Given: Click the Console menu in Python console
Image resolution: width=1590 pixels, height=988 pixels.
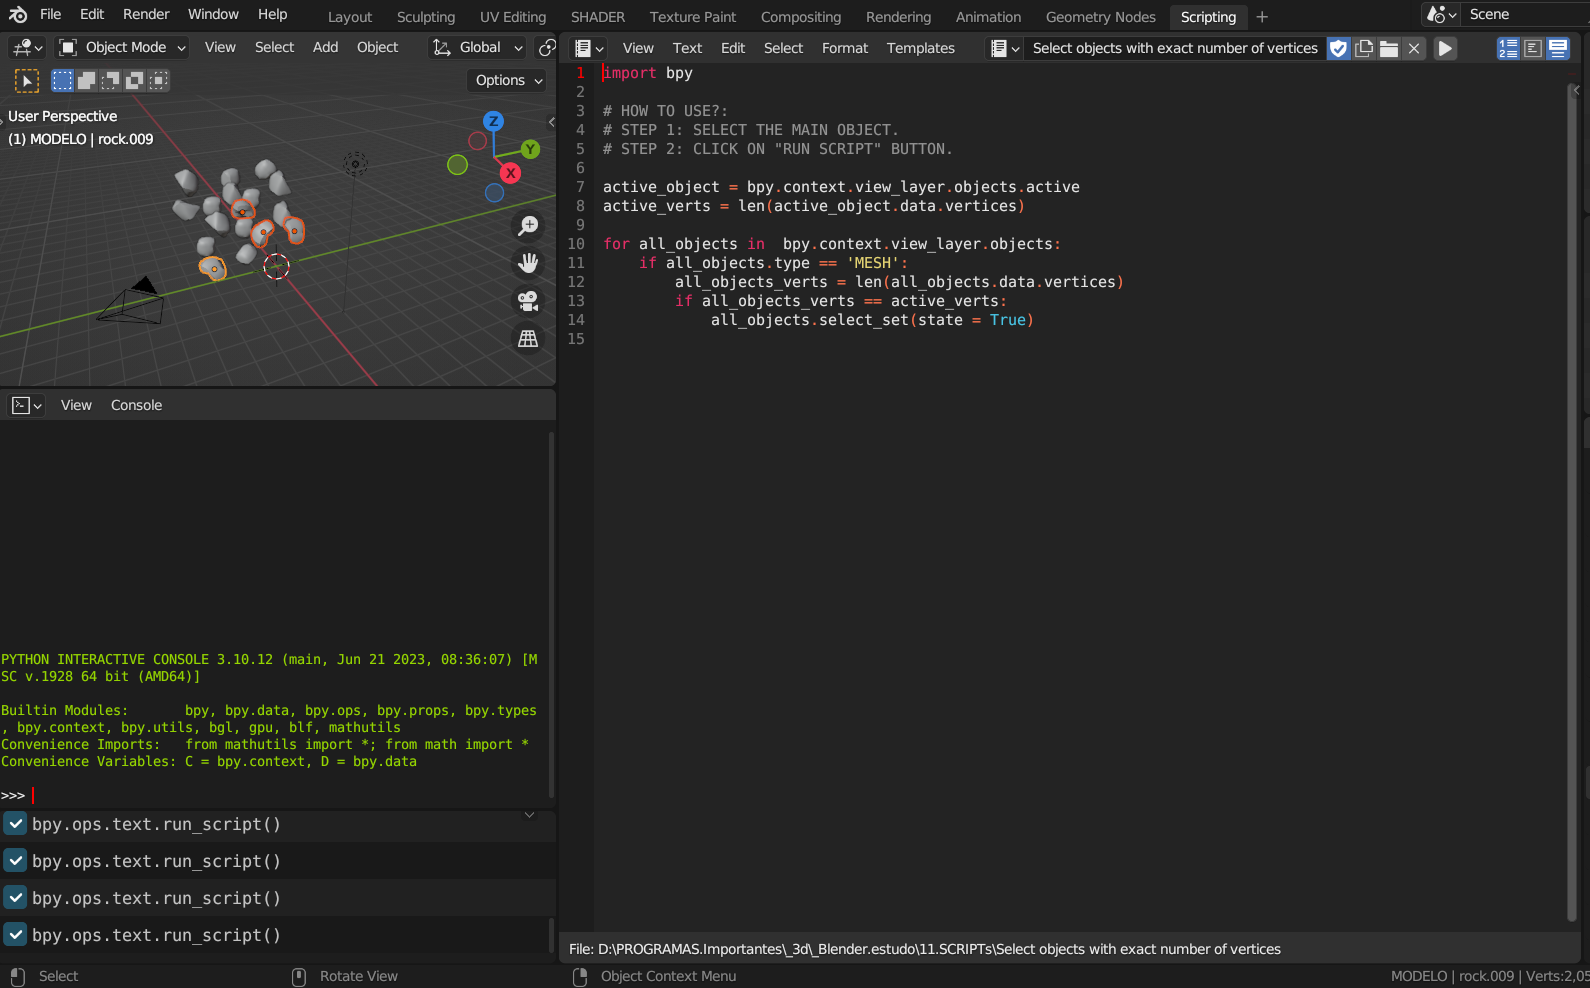Looking at the screenshot, I should [x=136, y=405].
